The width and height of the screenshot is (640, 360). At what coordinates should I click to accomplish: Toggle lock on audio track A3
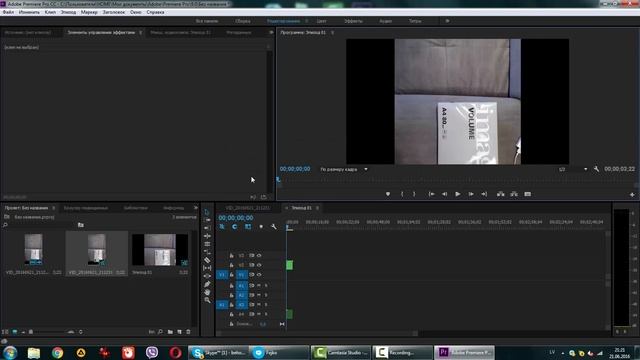point(231,304)
